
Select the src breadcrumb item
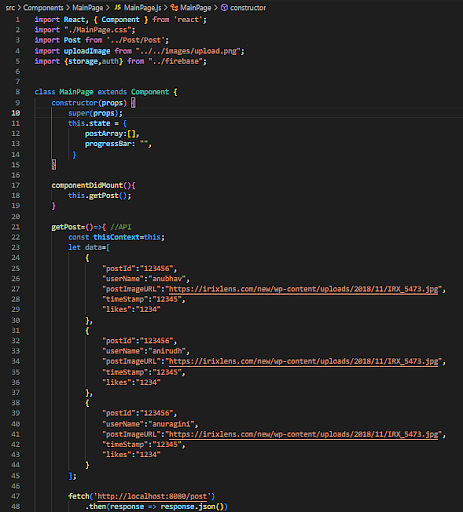pyautogui.click(x=10, y=8)
